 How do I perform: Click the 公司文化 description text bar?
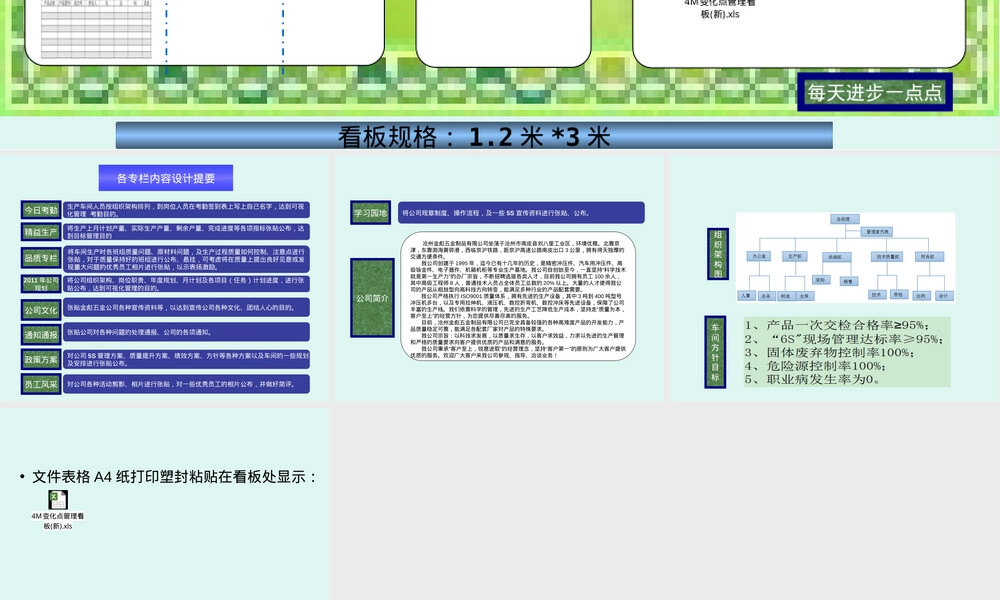tap(186, 307)
